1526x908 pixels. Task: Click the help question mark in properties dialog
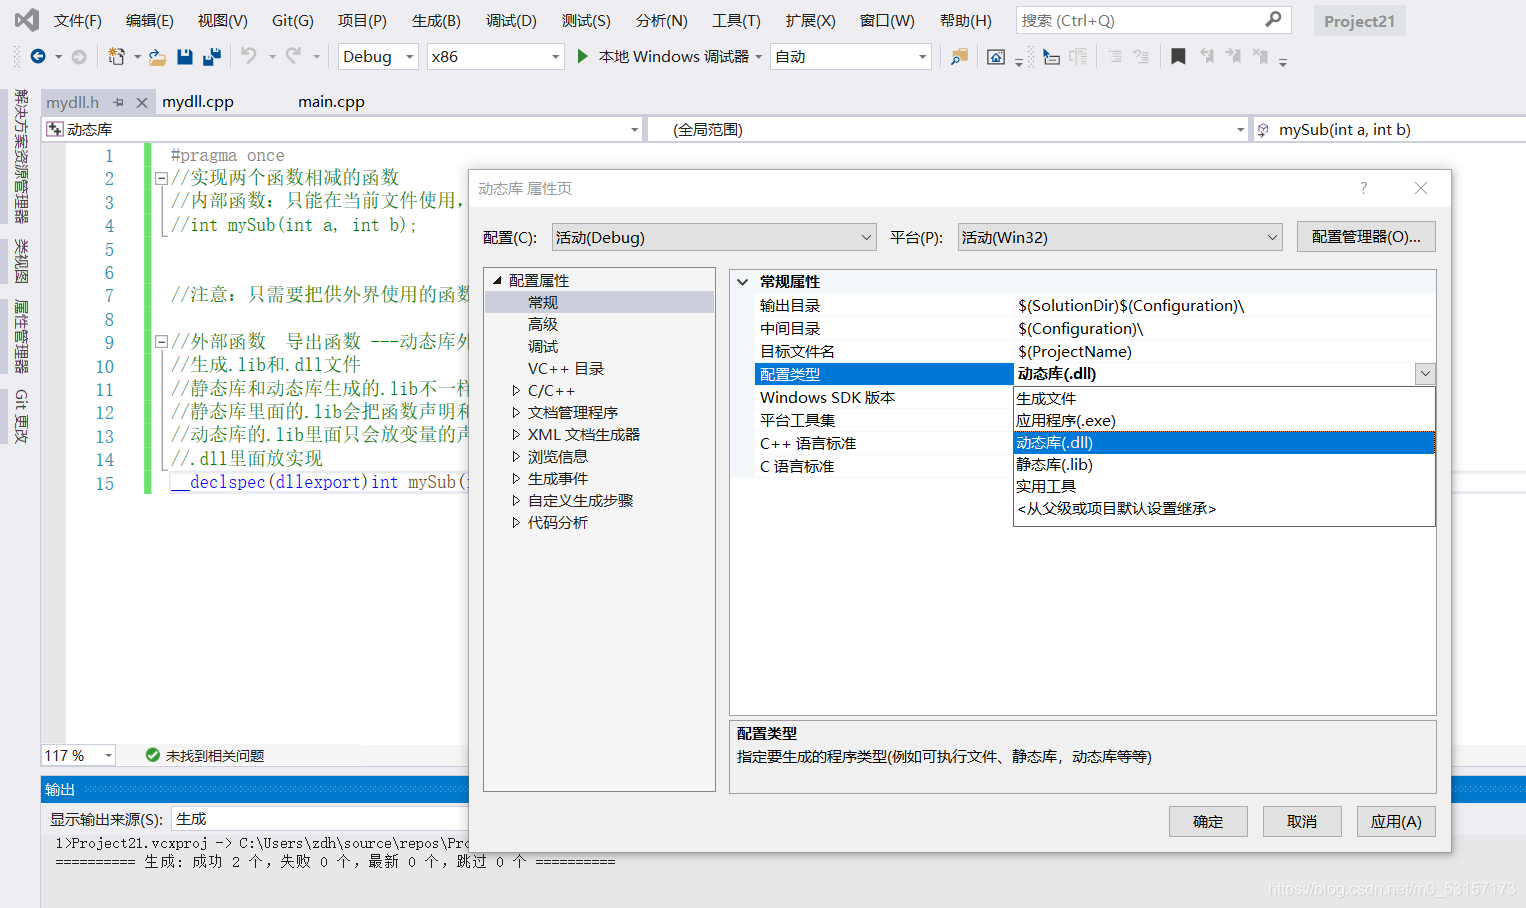tap(1363, 188)
